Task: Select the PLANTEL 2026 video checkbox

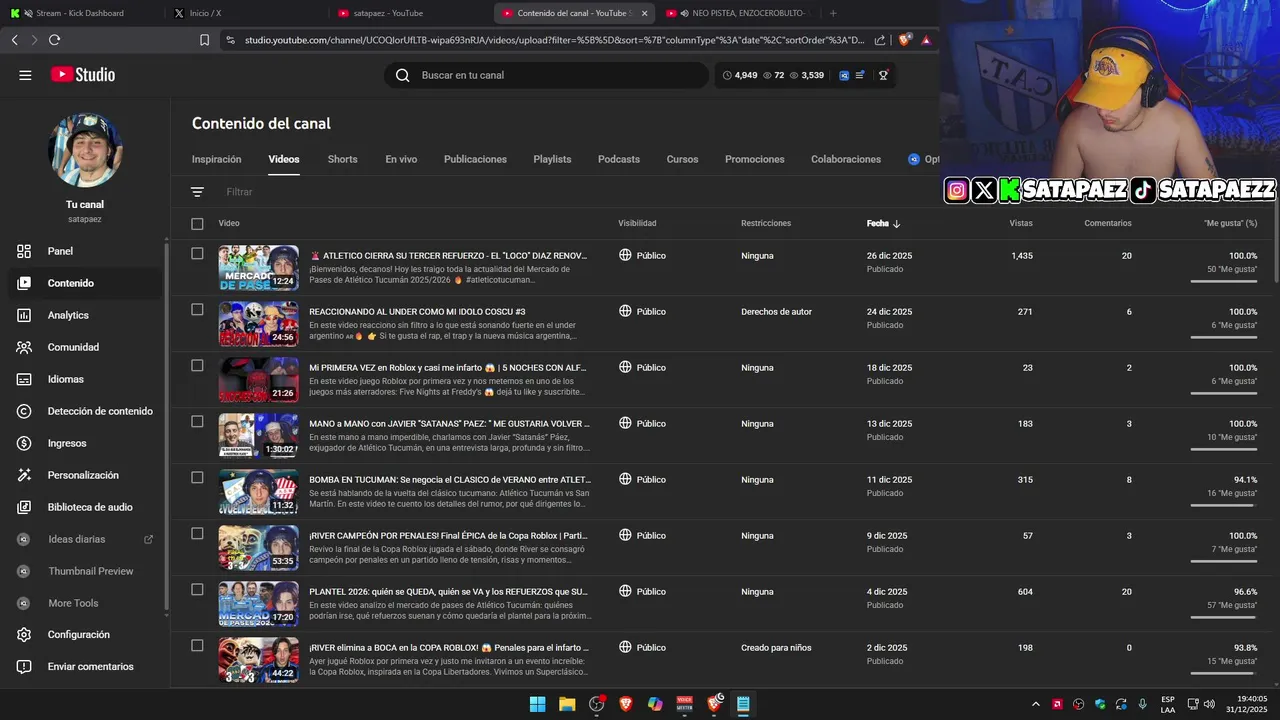Action: (197, 590)
